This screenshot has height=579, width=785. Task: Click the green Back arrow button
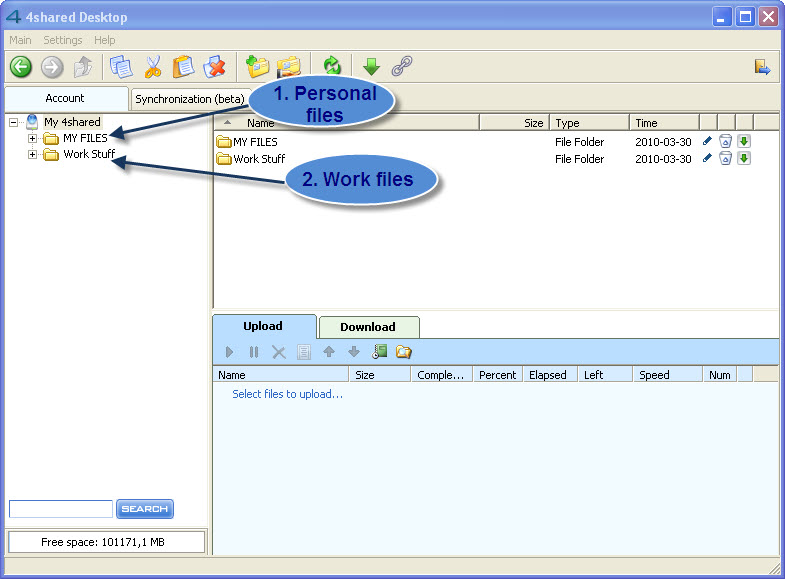(x=21, y=67)
